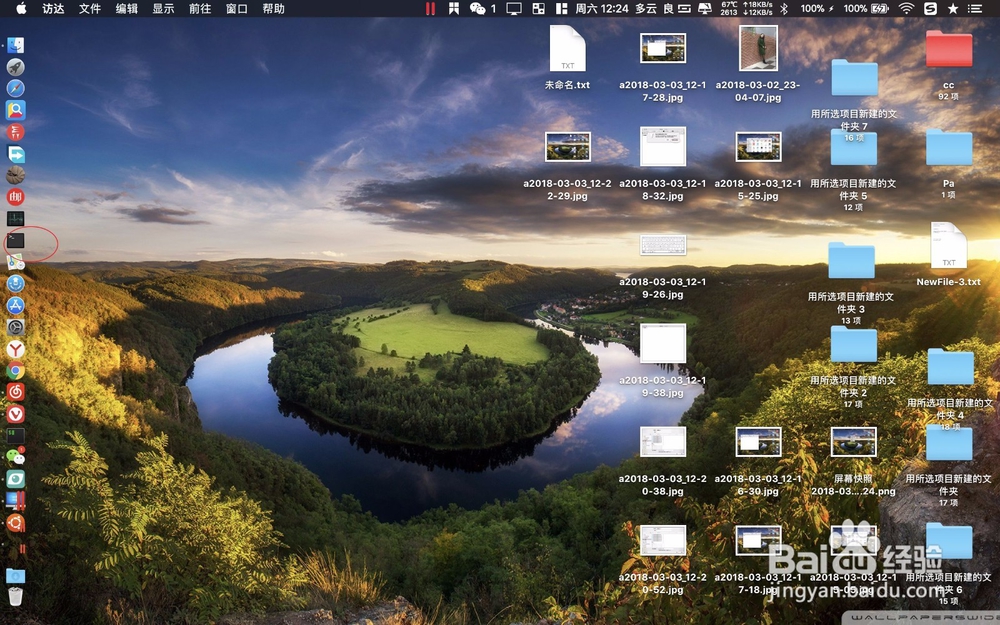Open NetEase Music red swirl icon
1000x625 pixels.
15,392
